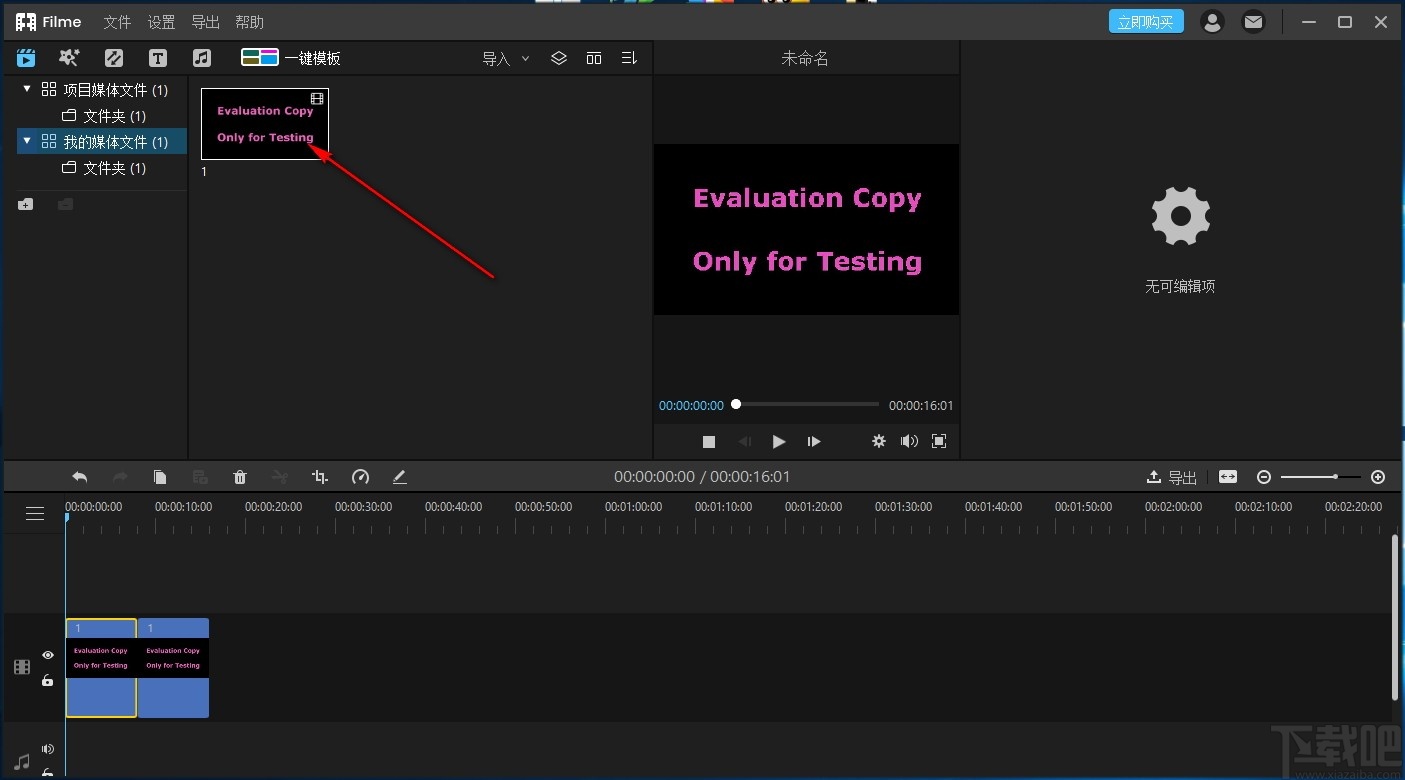Click the preview playback progress bar
The image size is (1405, 780).
tap(806, 404)
